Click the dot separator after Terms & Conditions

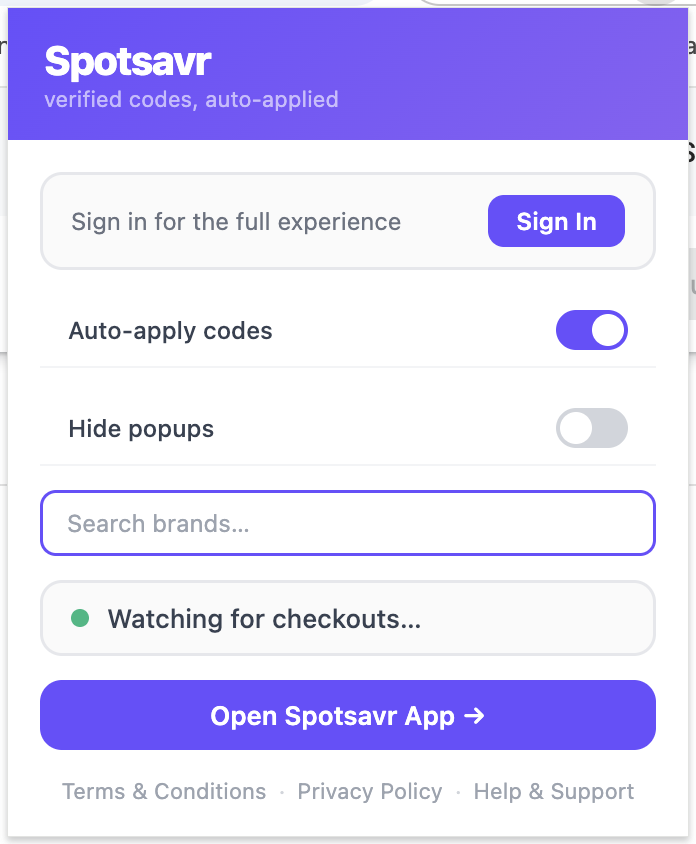pos(282,792)
